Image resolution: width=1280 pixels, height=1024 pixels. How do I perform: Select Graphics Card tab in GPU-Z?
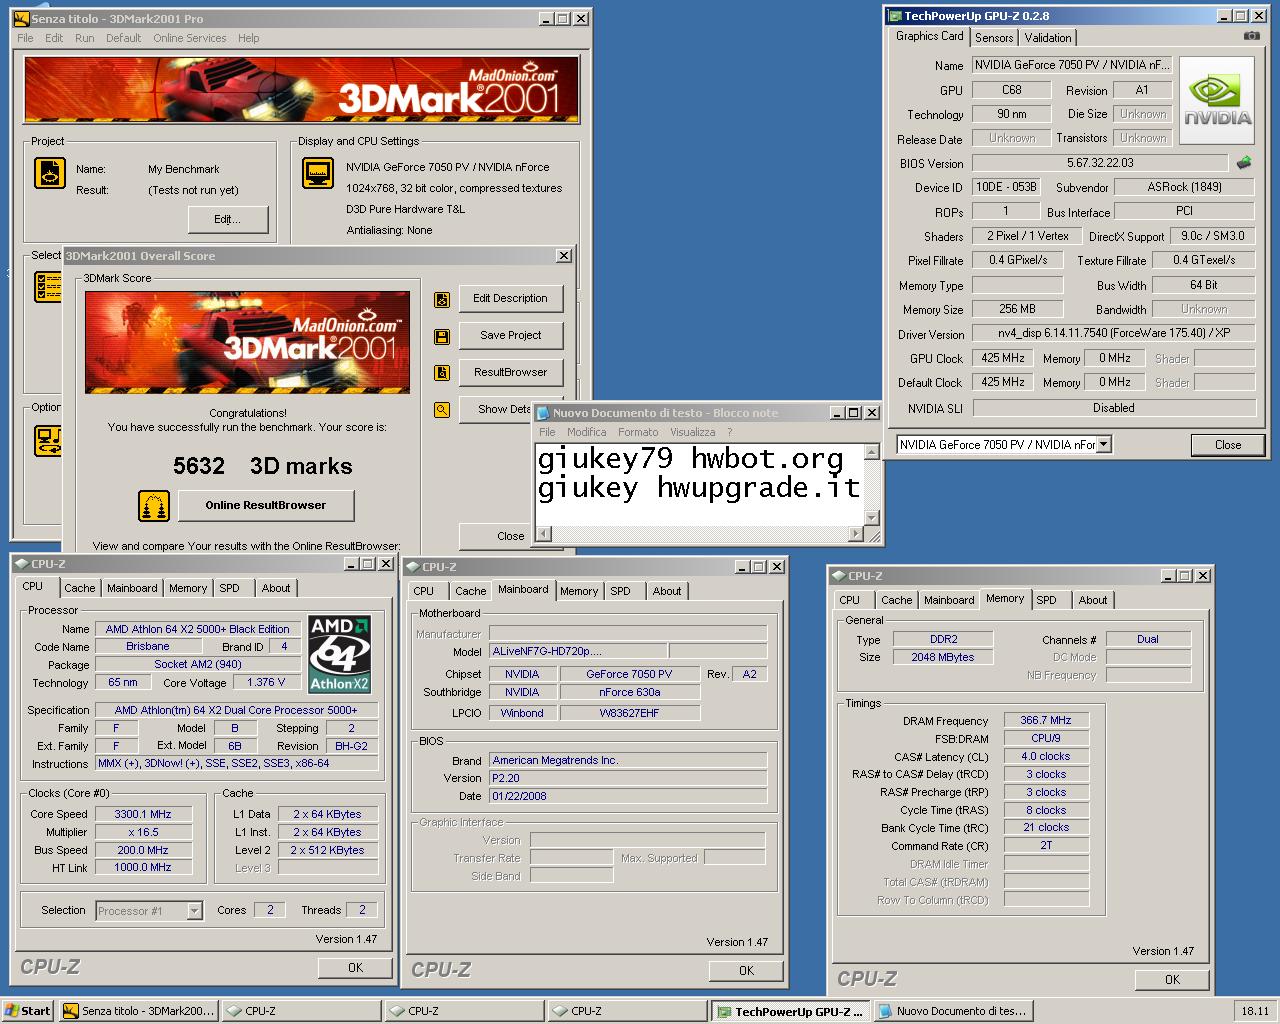click(x=929, y=36)
